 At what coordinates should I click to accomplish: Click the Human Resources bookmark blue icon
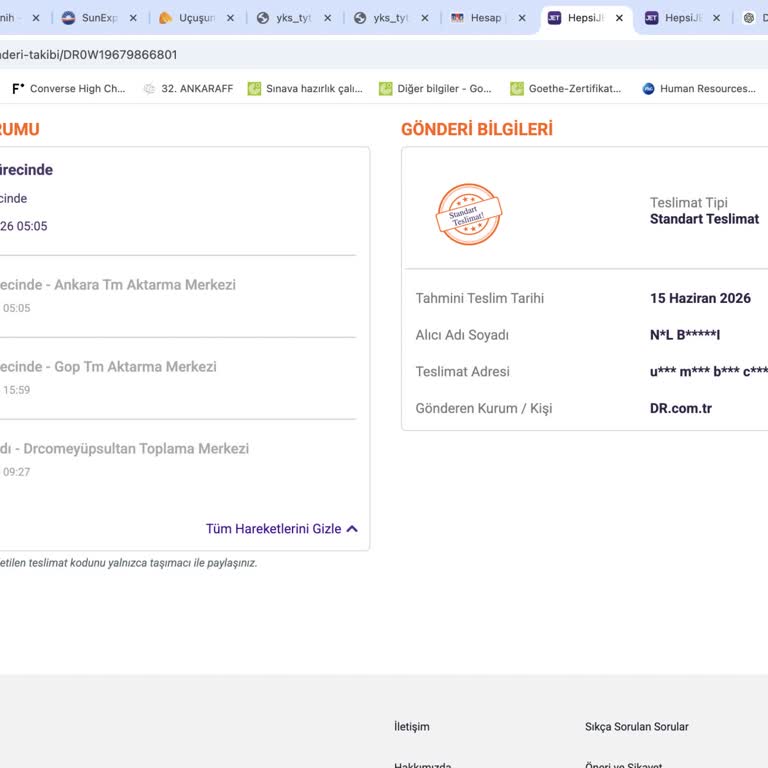648,89
